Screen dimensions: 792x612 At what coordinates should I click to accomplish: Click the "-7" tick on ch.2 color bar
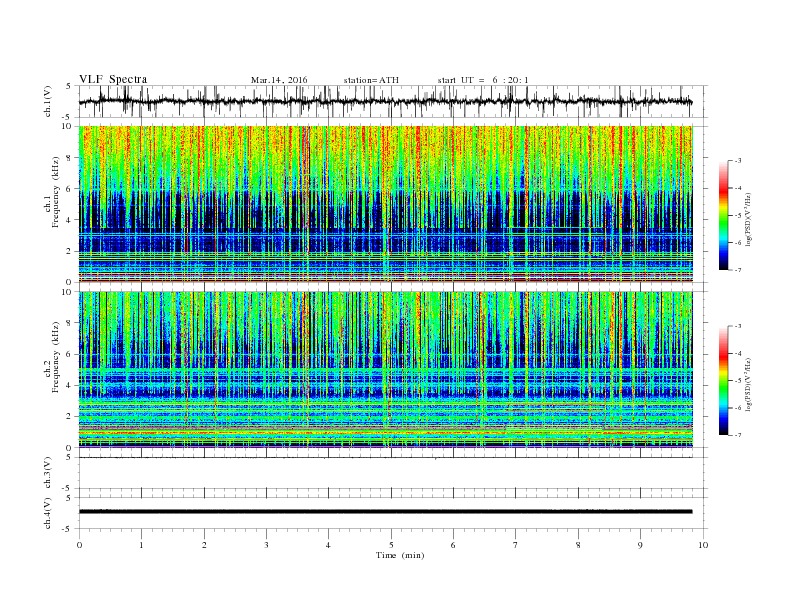pos(738,435)
